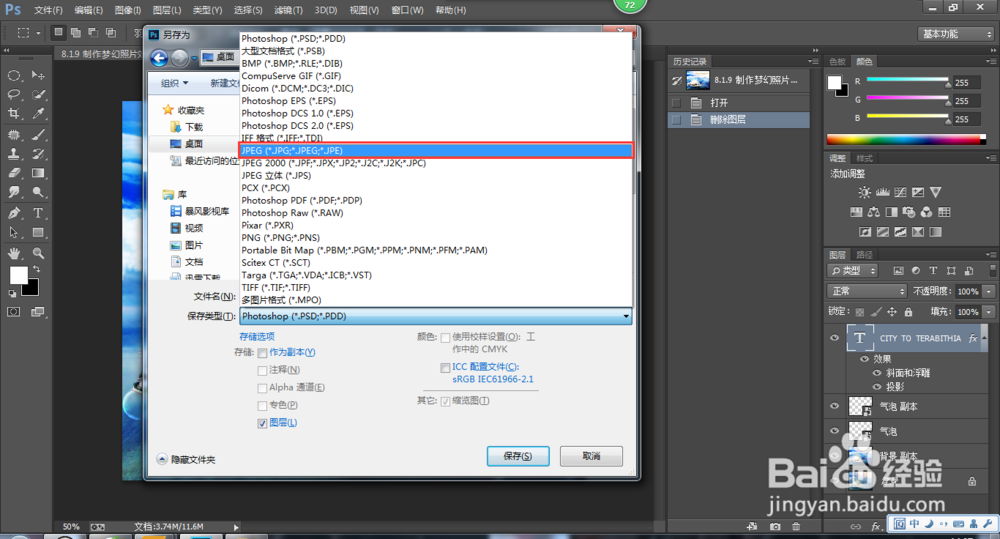Select the Brush tool
1000x539 pixels.
[38, 135]
